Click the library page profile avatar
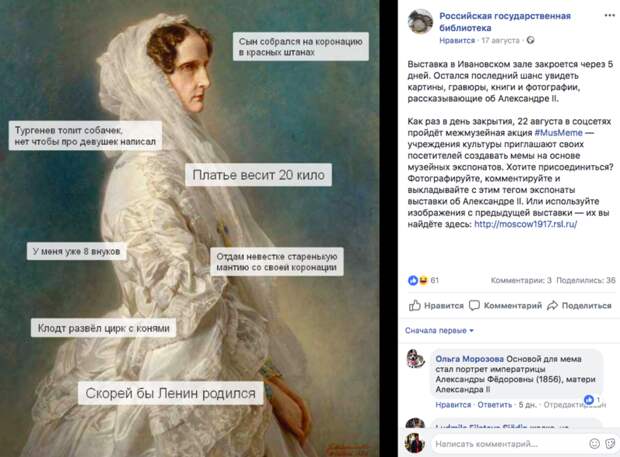Viewport: 620px width, 457px height. coord(420,22)
